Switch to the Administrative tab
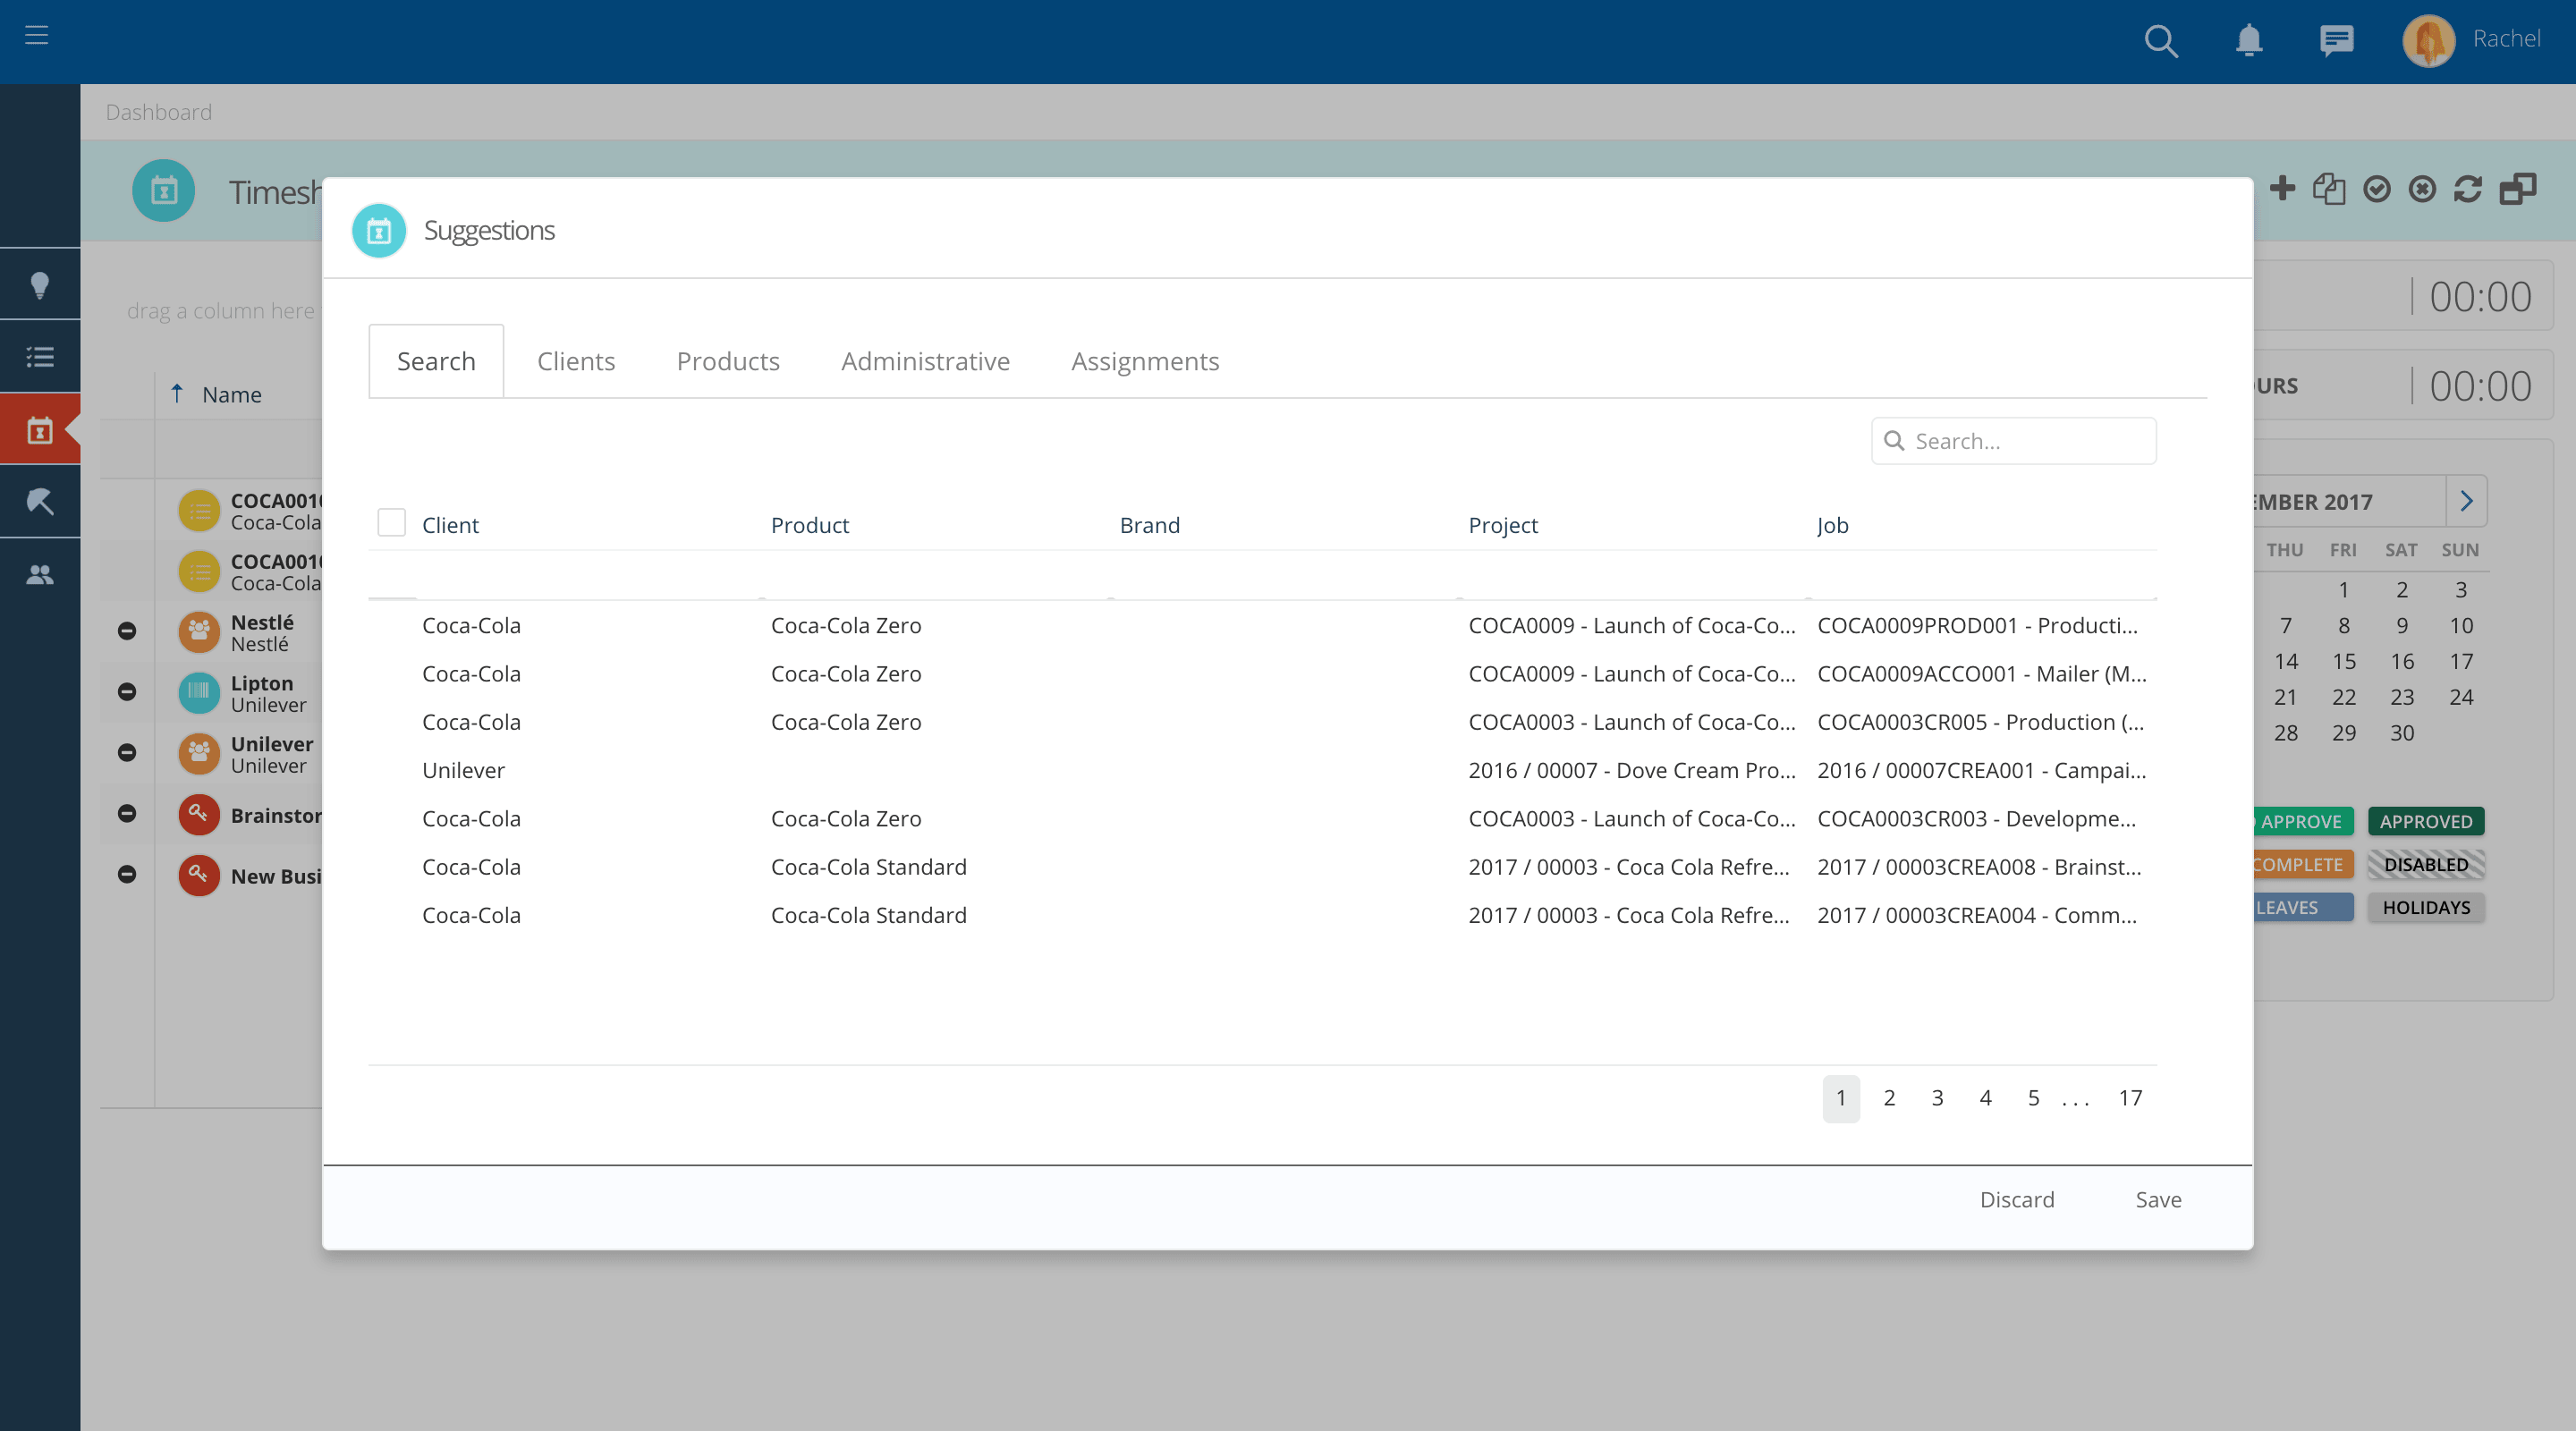This screenshot has height=1431, width=2576. [x=925, y=361]
